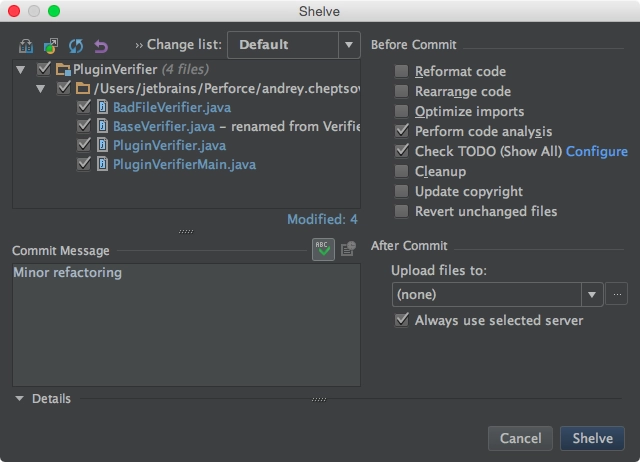Image resolution: width=640 pixels, height=462 pixels.
Task: Click the Configure TODO link
Action: click(597, 151)
